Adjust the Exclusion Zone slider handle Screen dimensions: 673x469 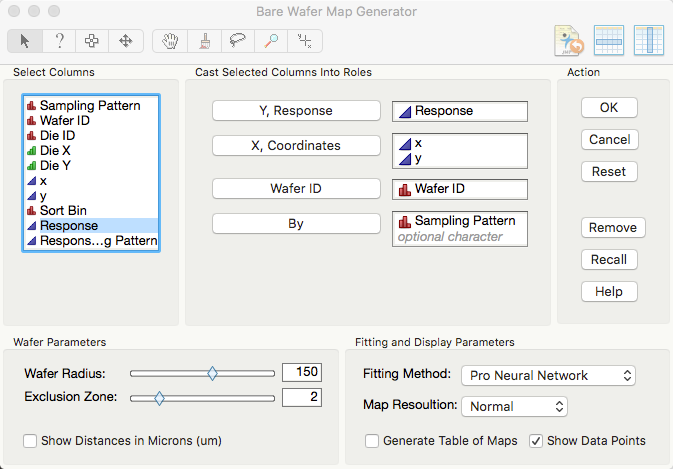coord(159,398)
